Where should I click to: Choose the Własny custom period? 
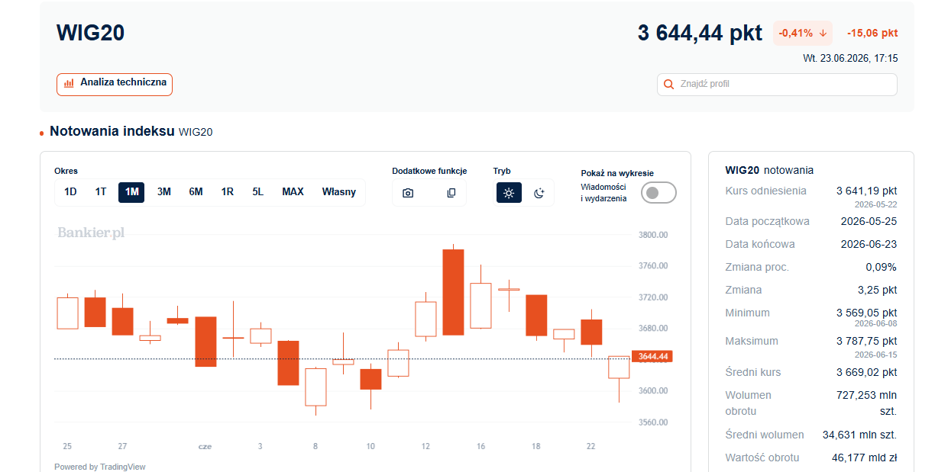click(x=339, y=192)
